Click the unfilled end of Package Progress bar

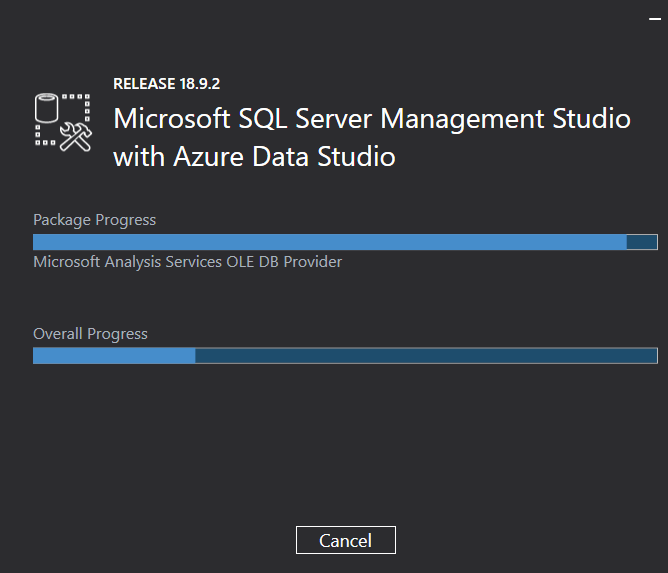coord(641,242)
